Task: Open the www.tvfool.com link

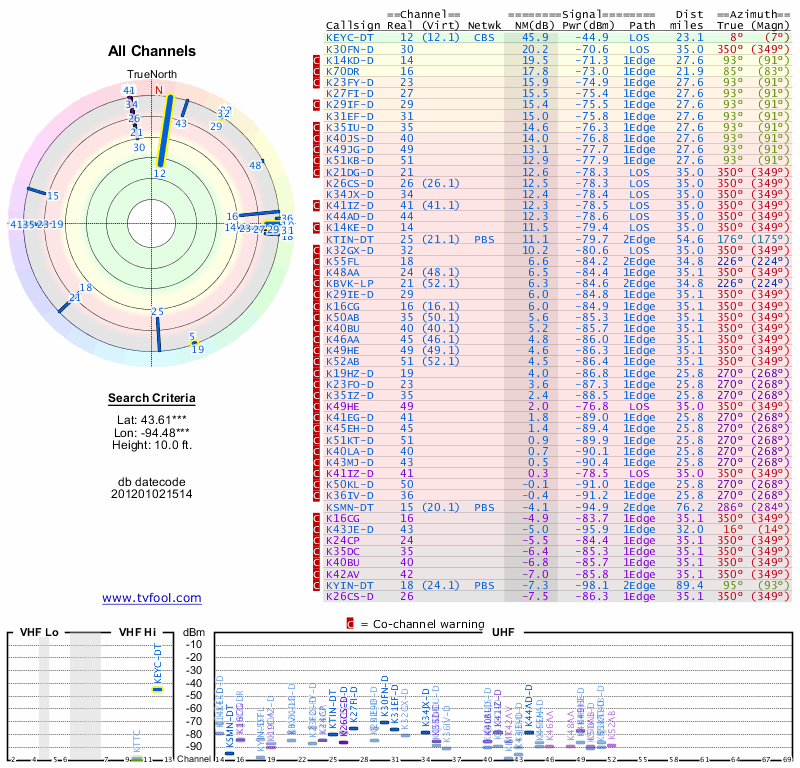Action: click(152, 598)
